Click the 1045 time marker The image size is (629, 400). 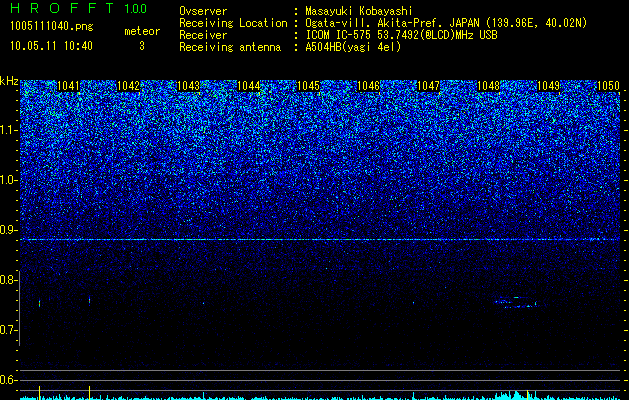click(x=308, y=86)
